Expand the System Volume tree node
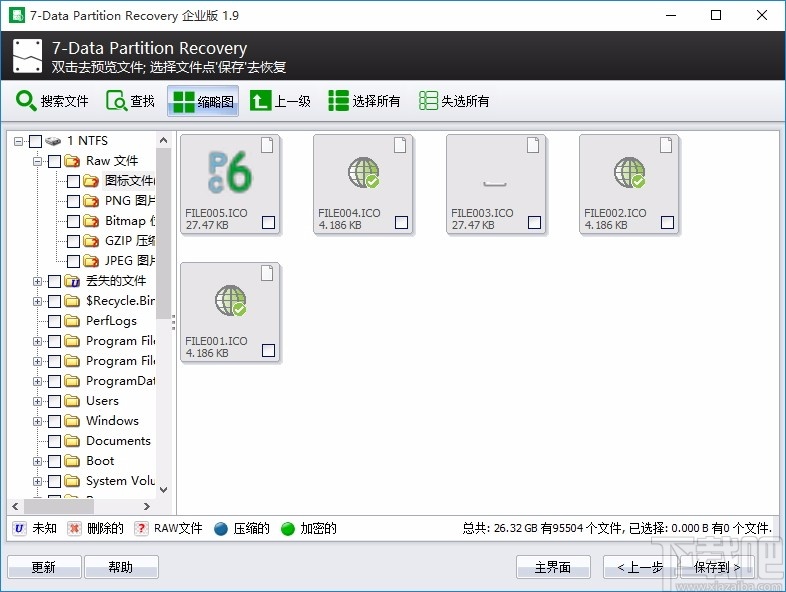Image resolution: width=786 pixels, height=592 pixels. pyautogui.click(x=37, y=482)
